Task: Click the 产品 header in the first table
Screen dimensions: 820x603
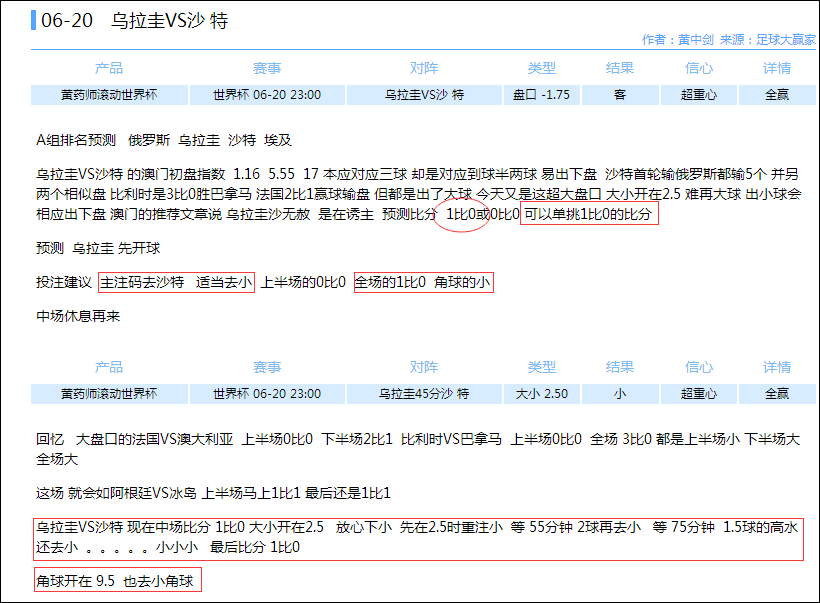Action: click(x=109, y=68)
